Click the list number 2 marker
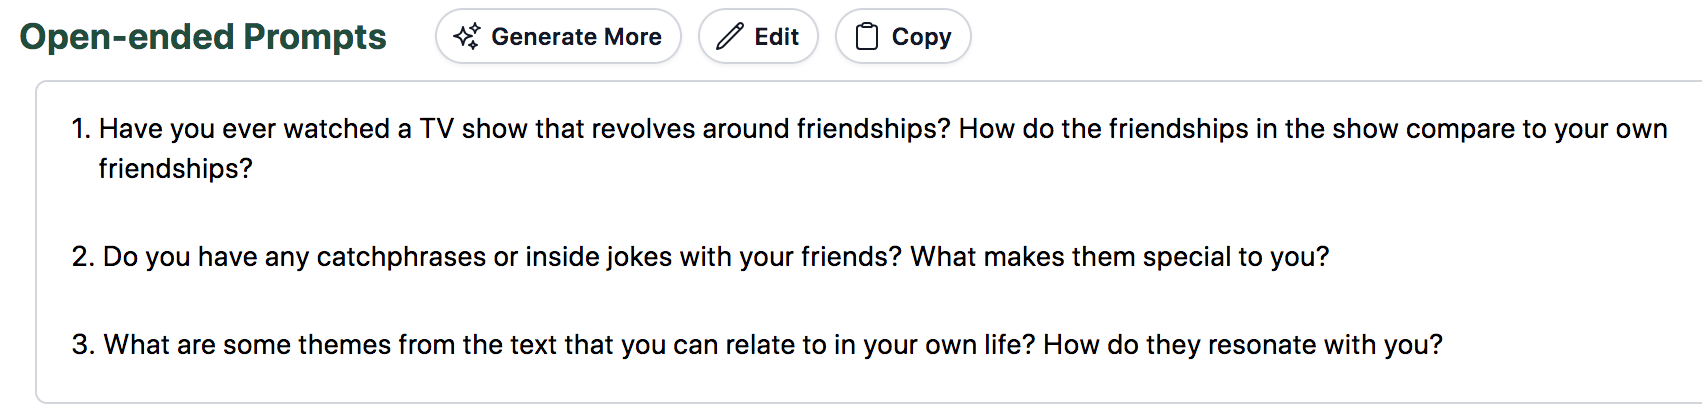This screenshot has width=1702, height=408. coord(82,257)
